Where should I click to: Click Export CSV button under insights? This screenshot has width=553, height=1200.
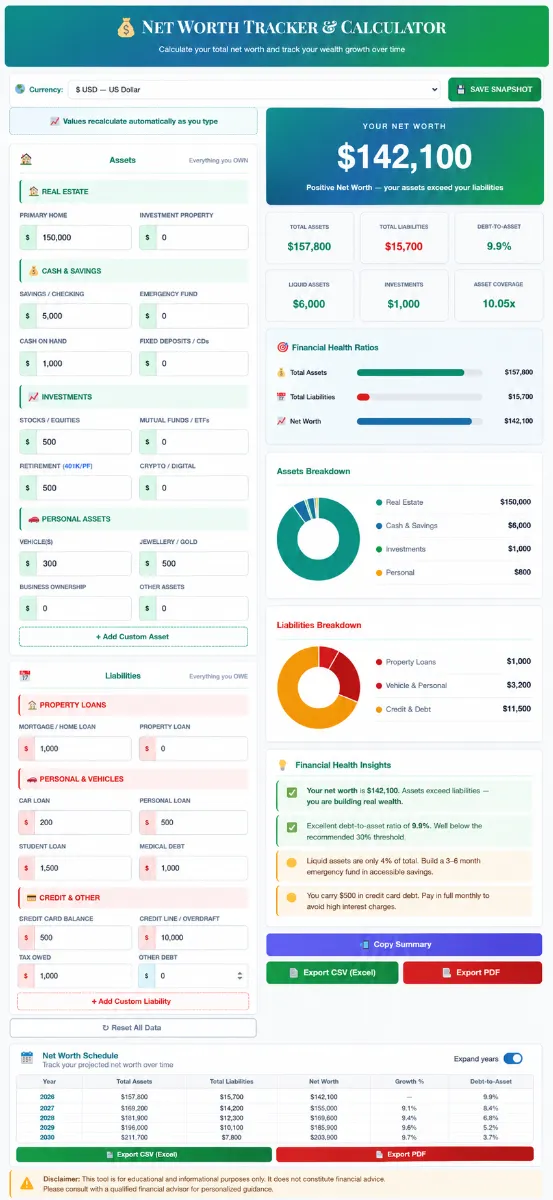coord(332,973)
